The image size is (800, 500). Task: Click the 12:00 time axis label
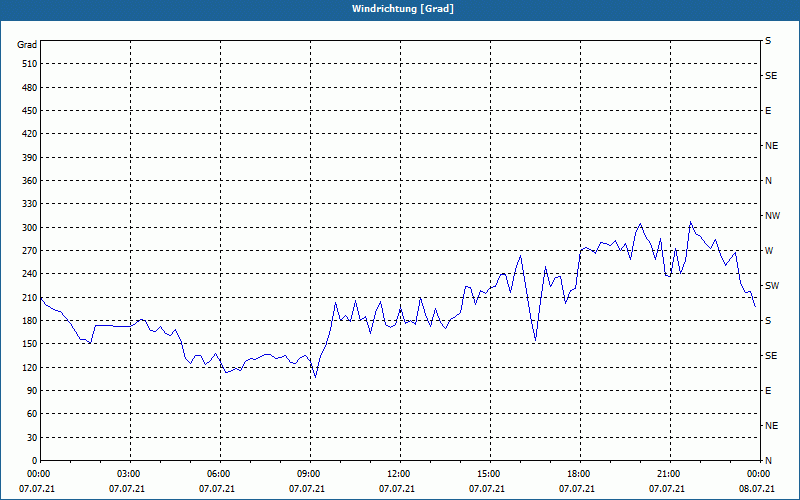[x=400, y=473]
